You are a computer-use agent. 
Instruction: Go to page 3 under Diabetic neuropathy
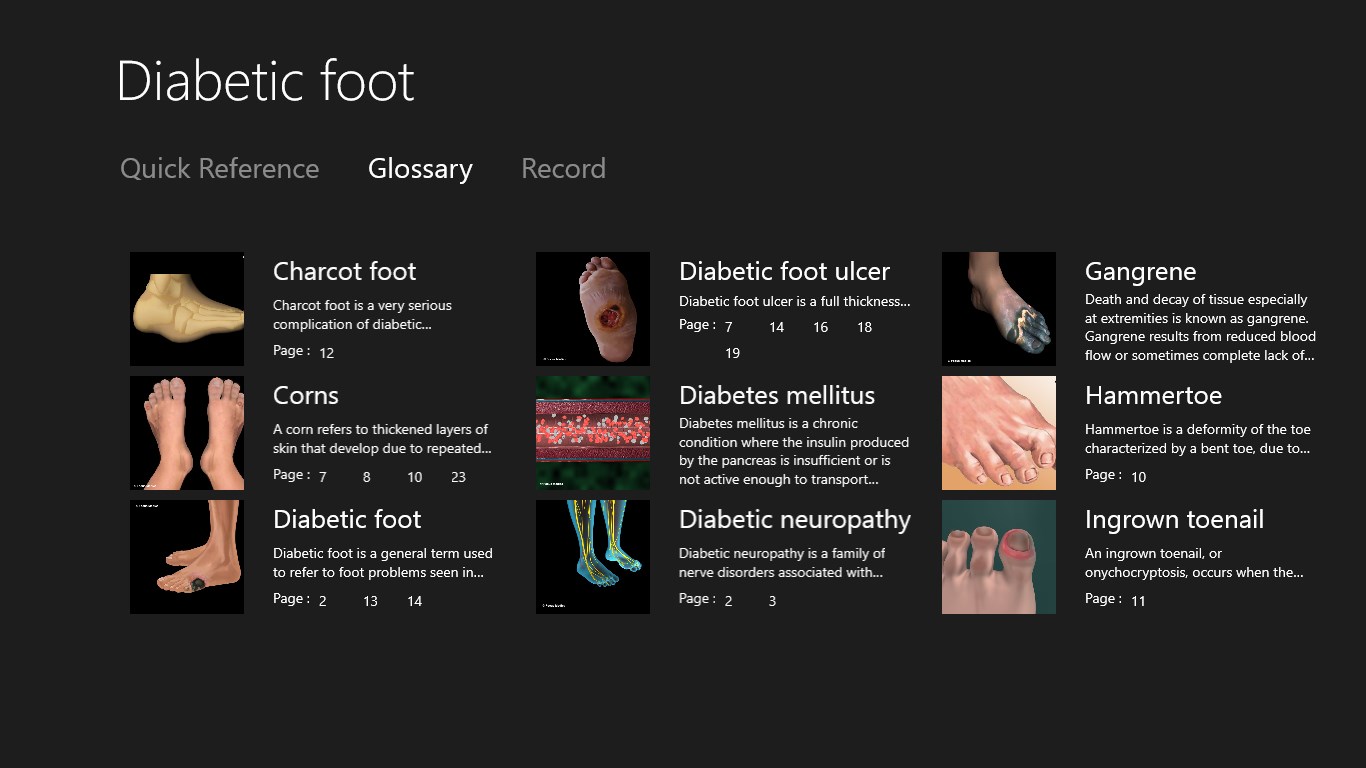coord(772,601)
